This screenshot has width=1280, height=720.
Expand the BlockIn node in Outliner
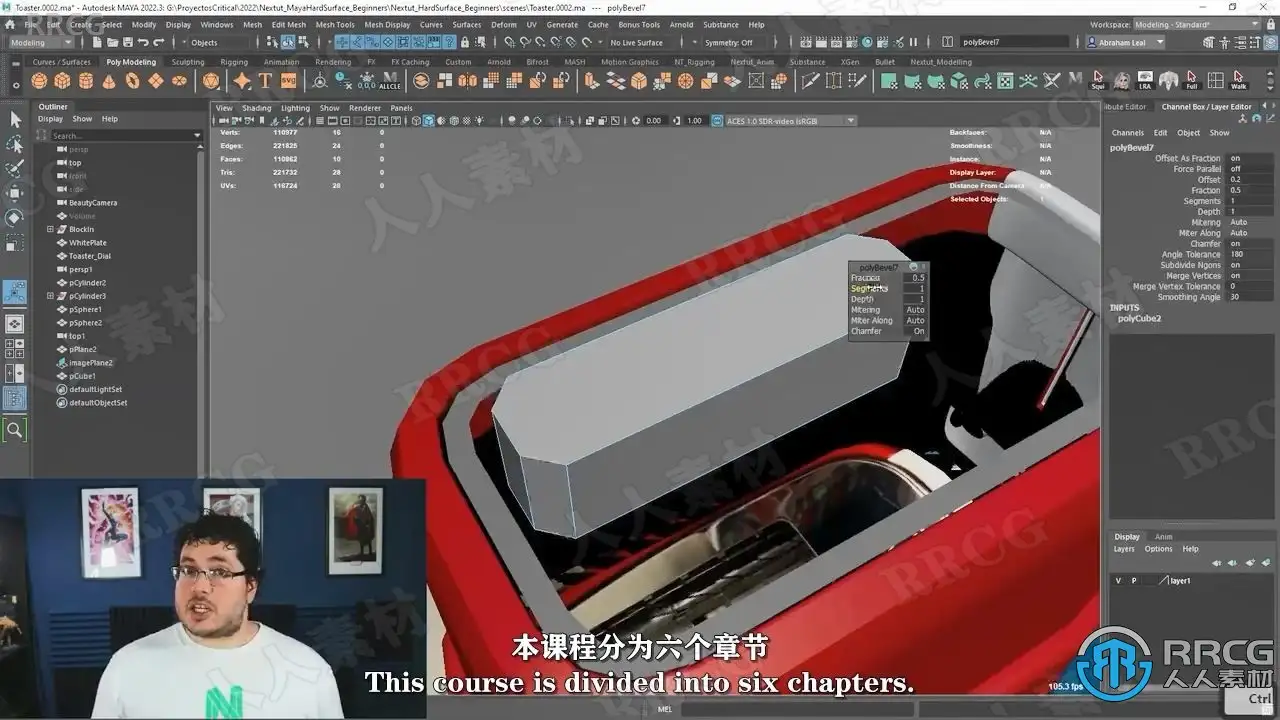click(x=50, y=229)
